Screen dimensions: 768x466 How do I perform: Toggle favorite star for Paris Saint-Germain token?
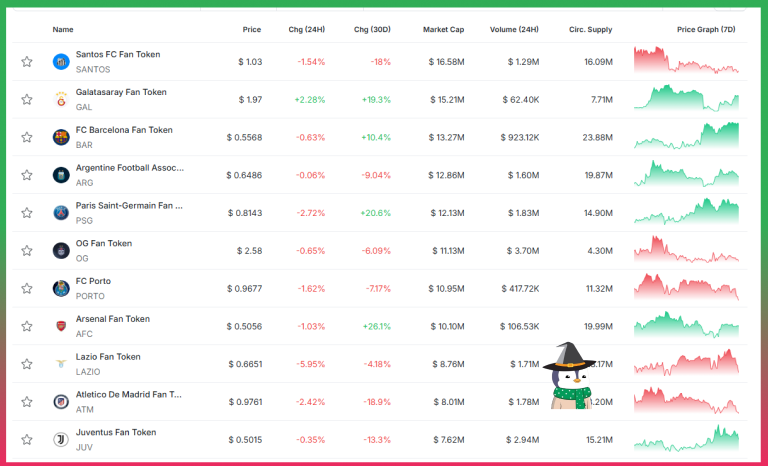(x=27, y=213)
